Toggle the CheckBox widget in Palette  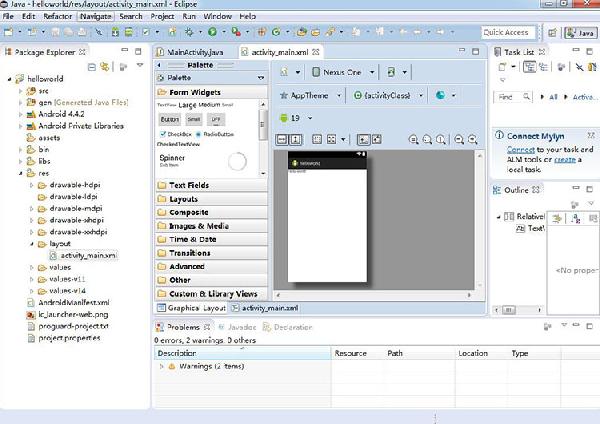pos(175,134)
